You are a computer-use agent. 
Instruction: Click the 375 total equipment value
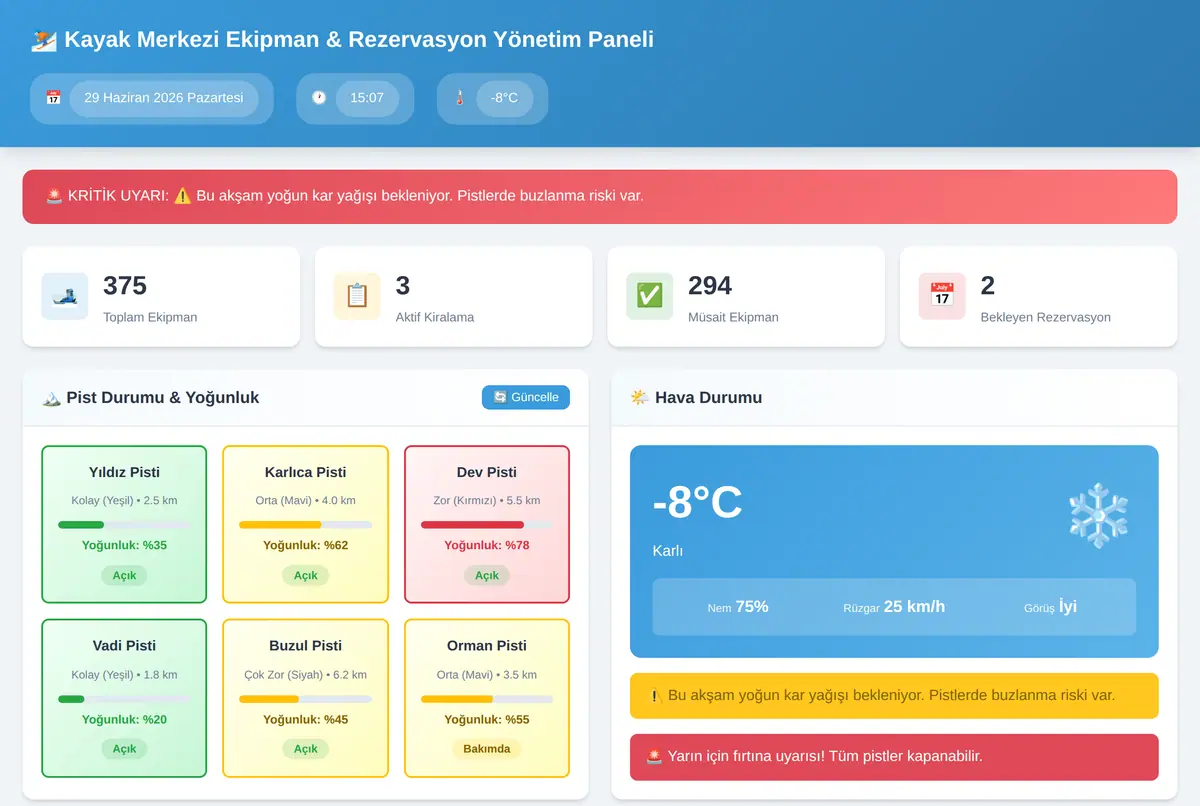point(125,286)
